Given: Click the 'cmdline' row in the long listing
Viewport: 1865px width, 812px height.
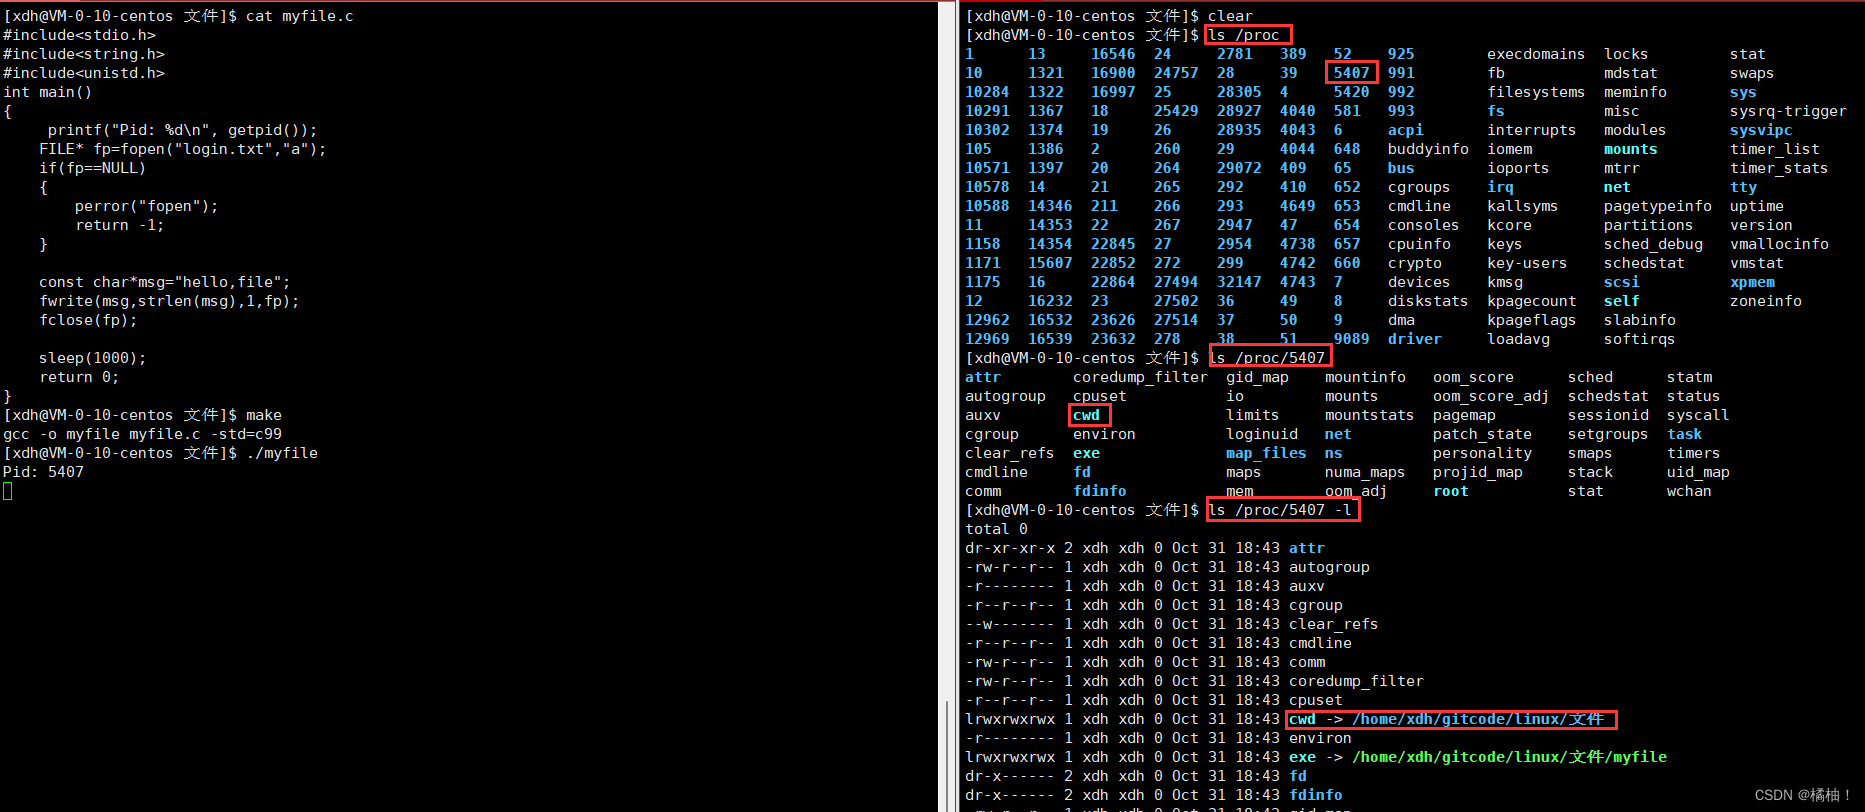Looking at the screenshot, I should [1158, 643].
